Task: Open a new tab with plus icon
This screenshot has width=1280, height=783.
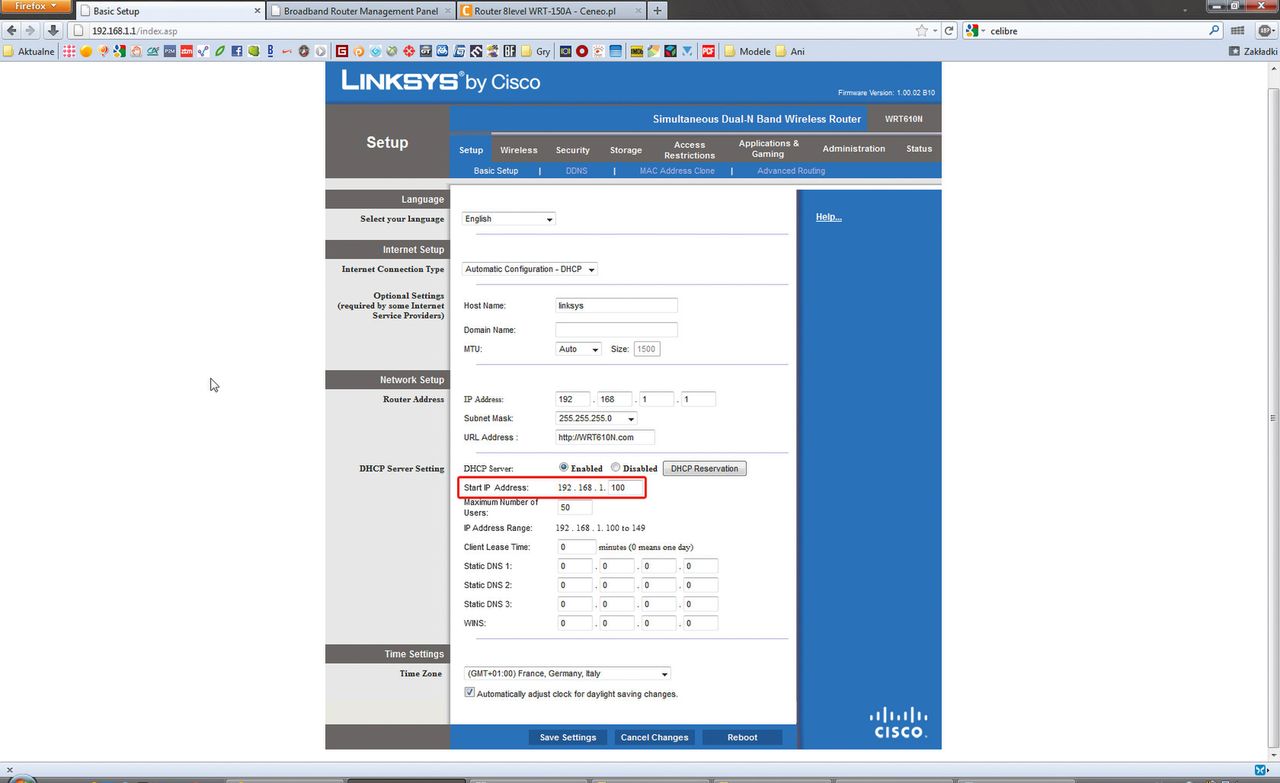Action: (657, 11)
